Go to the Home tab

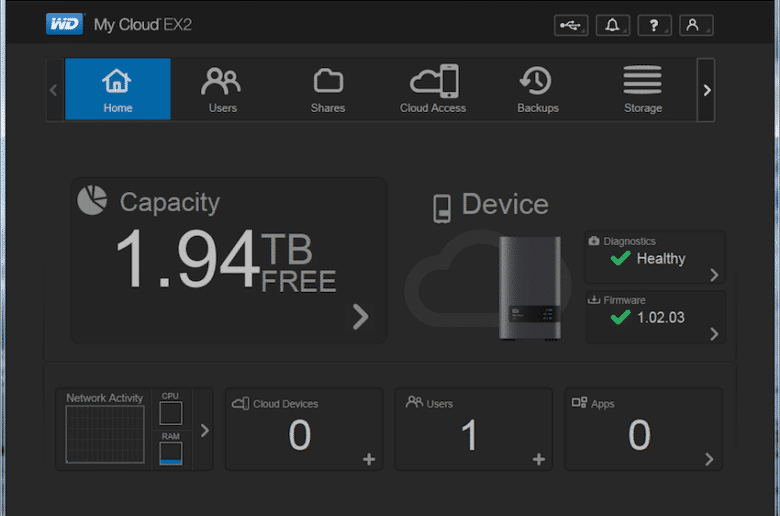click(118, 89)
